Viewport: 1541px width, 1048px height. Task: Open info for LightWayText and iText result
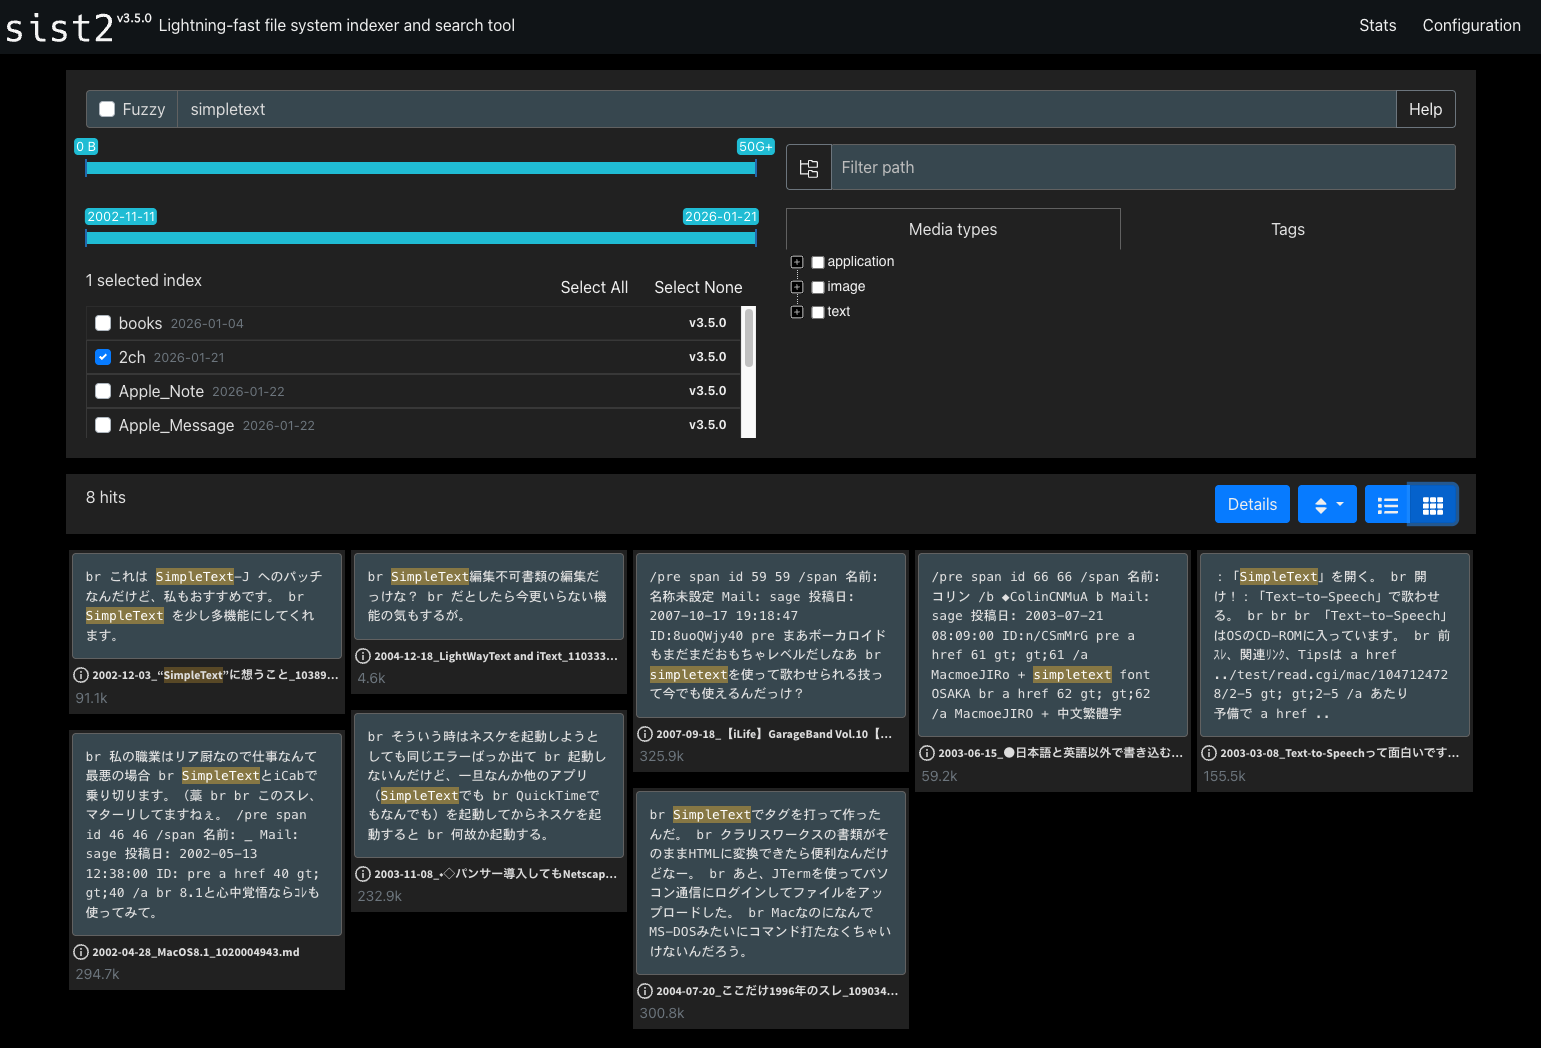(364, 656)
